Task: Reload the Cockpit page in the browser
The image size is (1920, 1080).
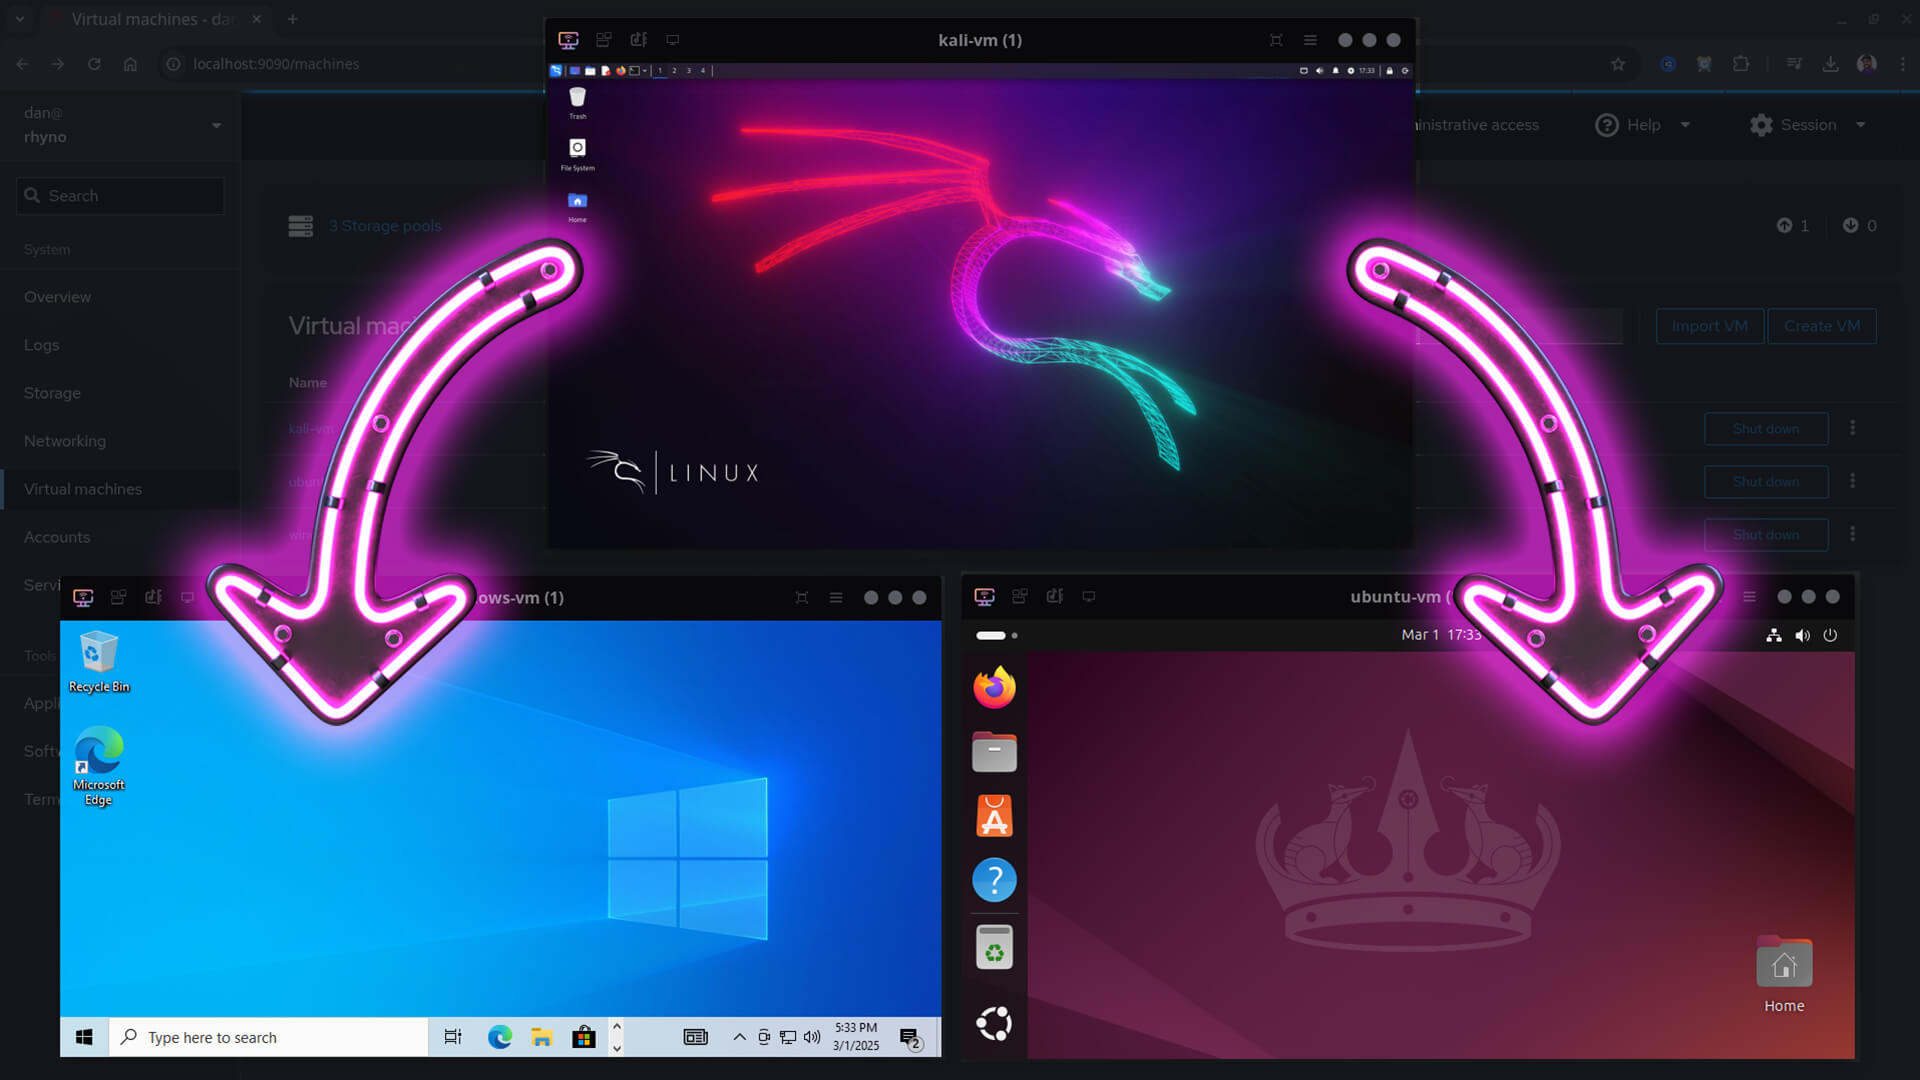Action: point(94,64)
